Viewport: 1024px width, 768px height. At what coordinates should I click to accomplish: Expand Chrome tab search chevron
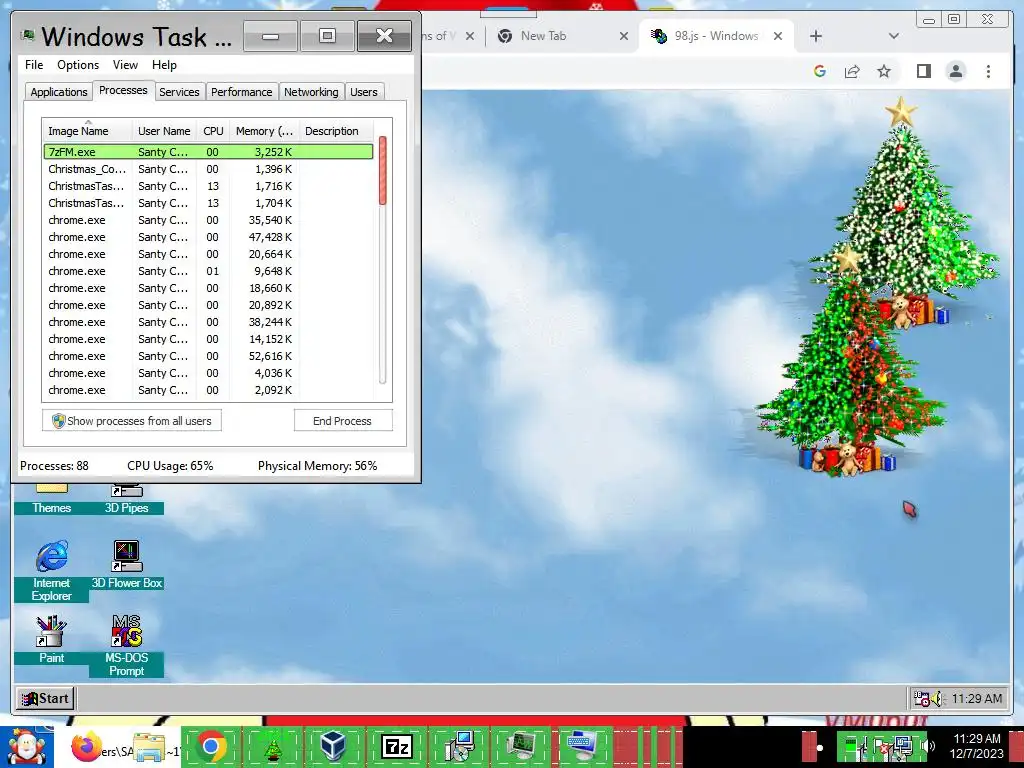tap(893, 36)
